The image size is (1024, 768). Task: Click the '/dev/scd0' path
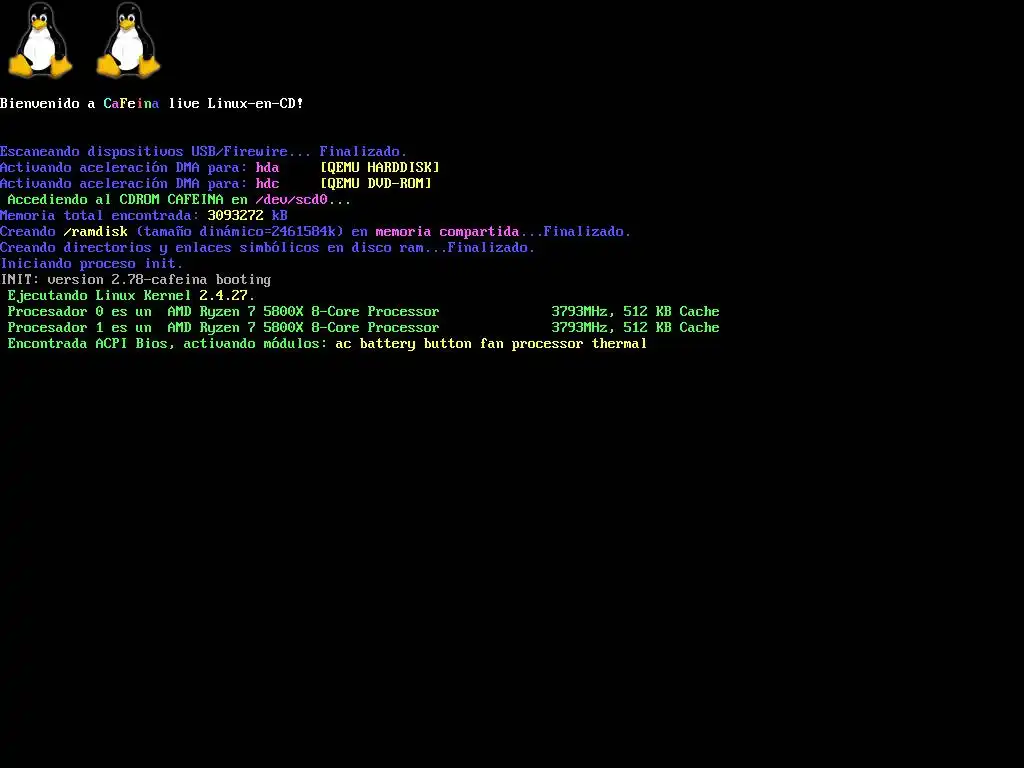[291, 199]
